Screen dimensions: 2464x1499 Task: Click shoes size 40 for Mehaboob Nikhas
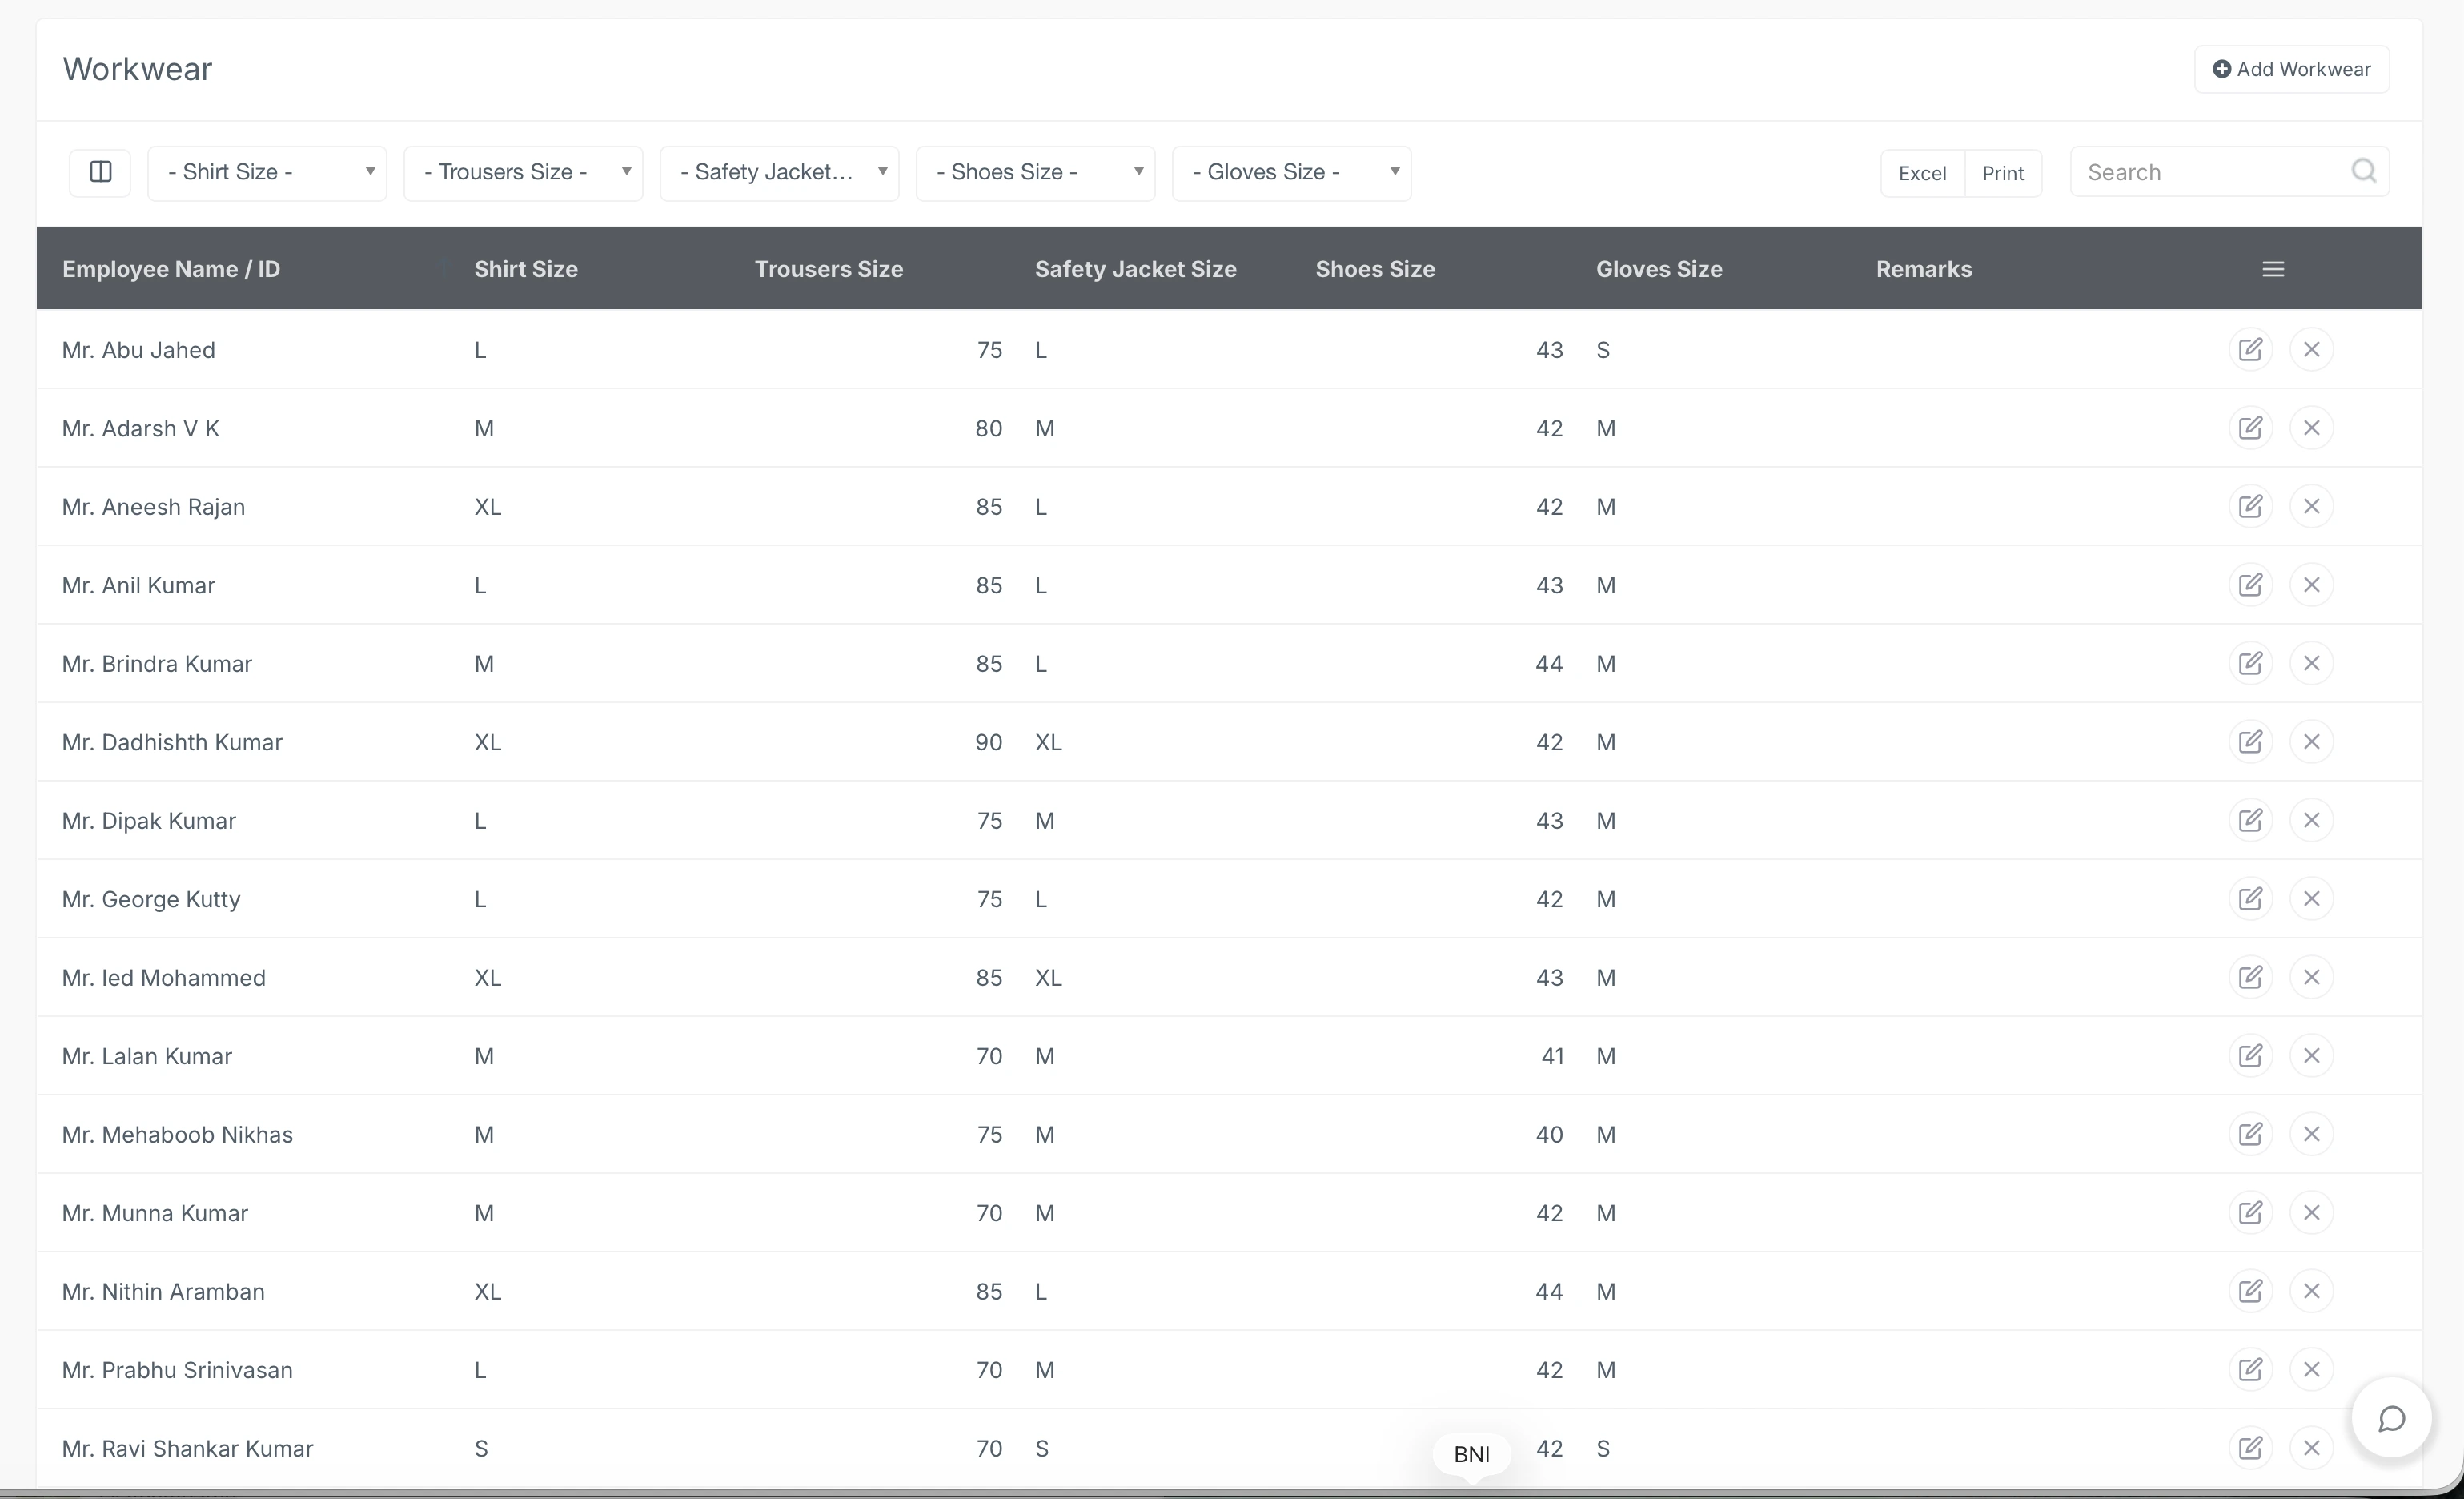1549,1135
